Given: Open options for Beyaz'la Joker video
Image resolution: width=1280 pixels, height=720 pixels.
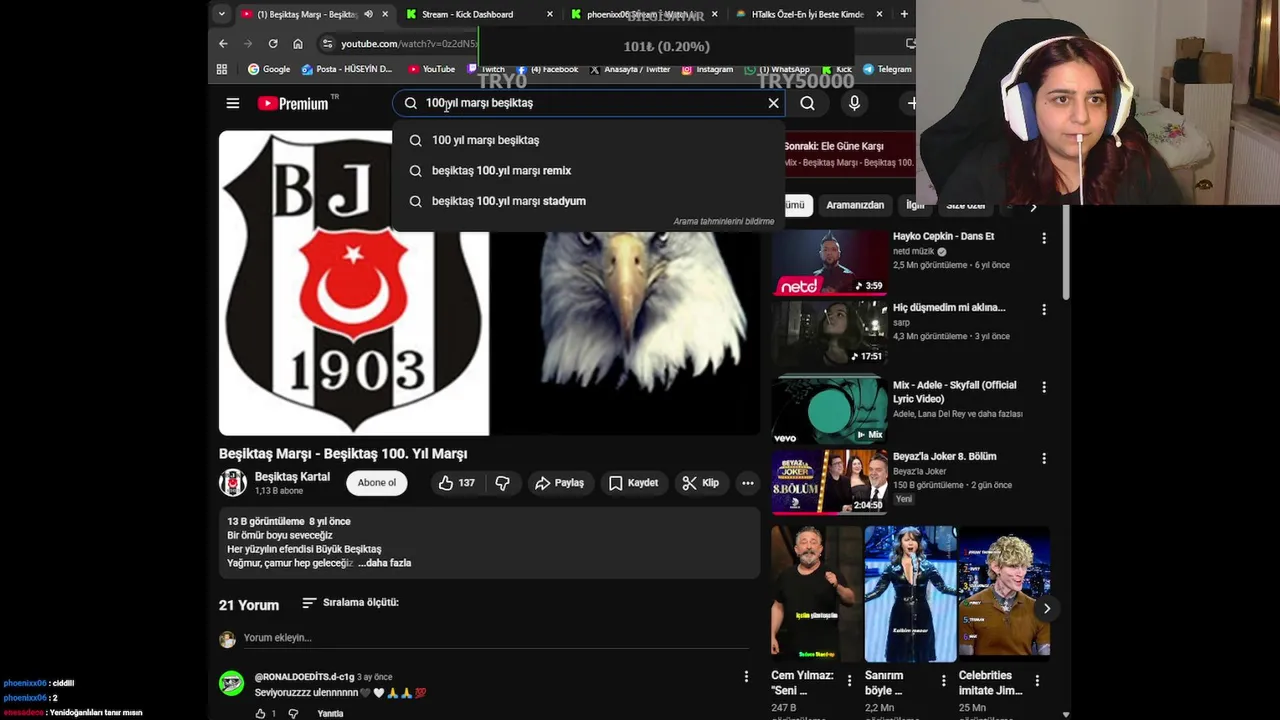Looking at the screenshot, I should point(1044,458).
